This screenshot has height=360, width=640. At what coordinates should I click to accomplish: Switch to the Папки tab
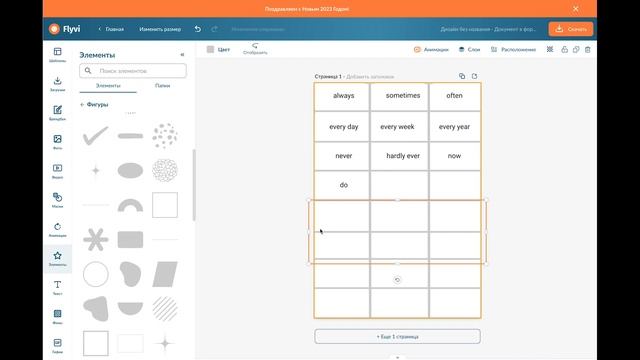(x=162, y=86)
